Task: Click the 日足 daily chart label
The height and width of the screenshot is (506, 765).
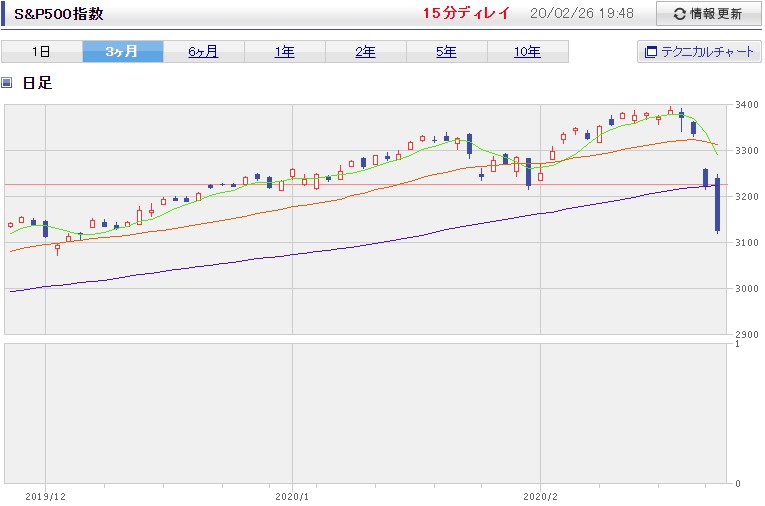Action: click(x=37, y=82)
